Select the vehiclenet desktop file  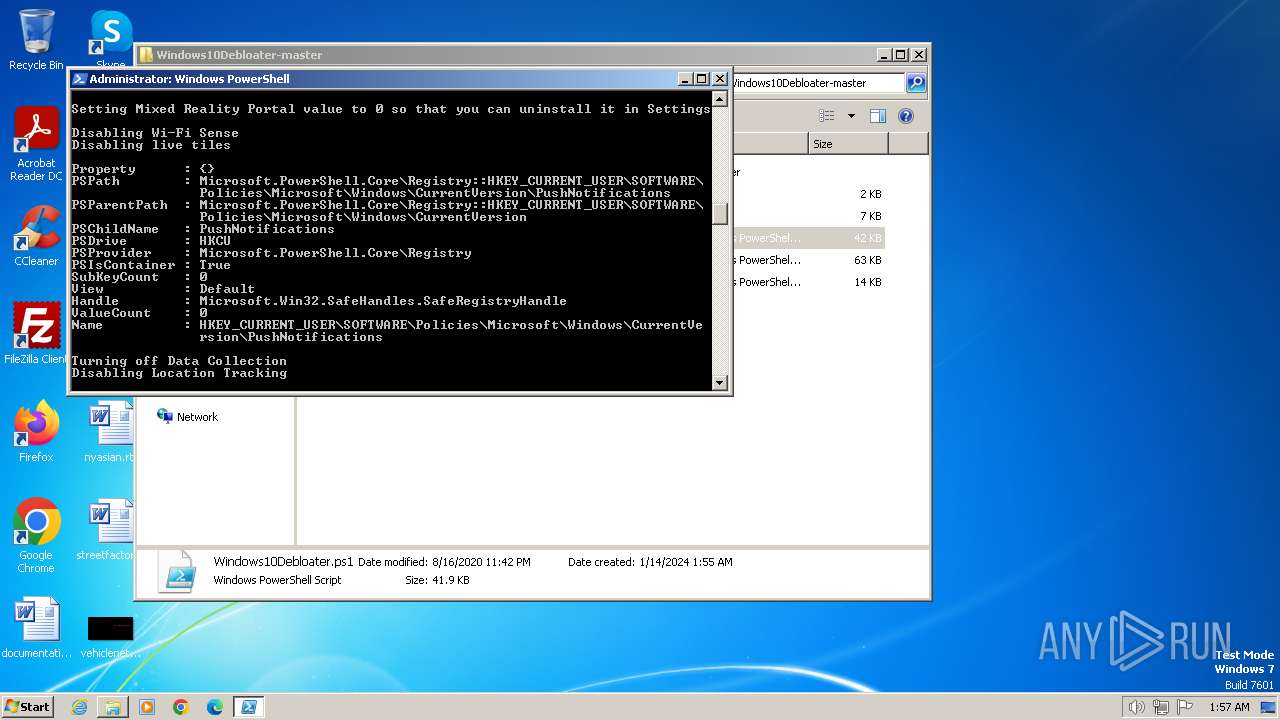point(110,636)
